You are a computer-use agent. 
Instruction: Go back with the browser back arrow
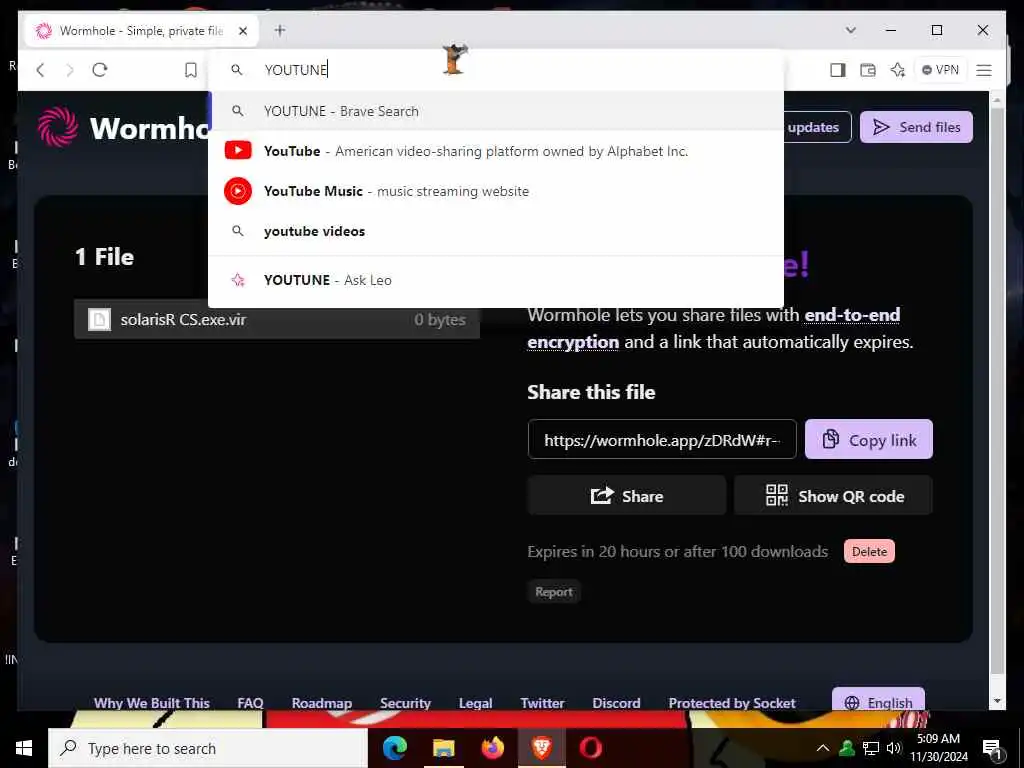[x=40, y=70]
